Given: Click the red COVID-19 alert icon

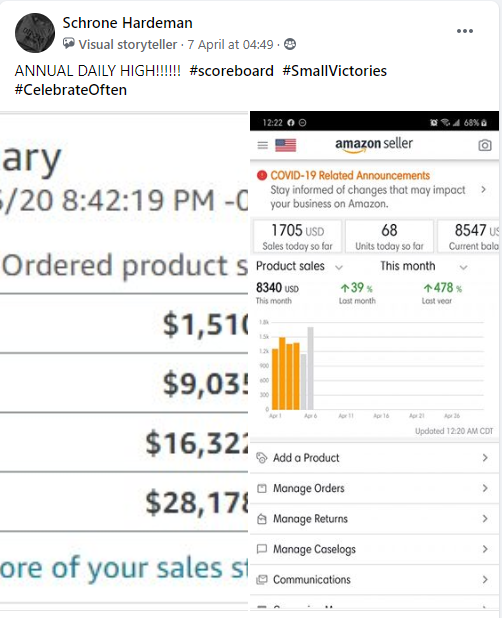Looking at the screenshot, I should [262, 175].
